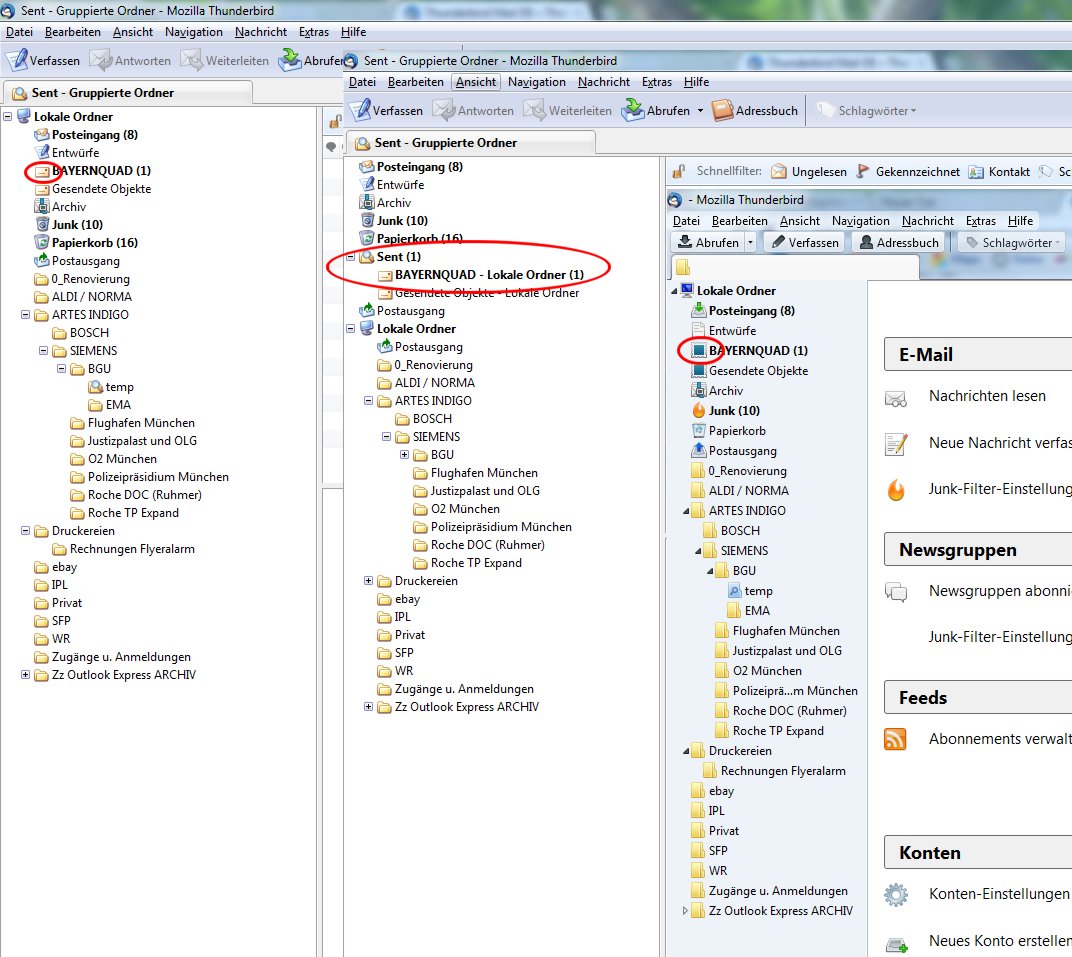Toggle pin icon before Schnellfilter label
1072x957 pixels.
pyautogui.click(x=679, y=172)
